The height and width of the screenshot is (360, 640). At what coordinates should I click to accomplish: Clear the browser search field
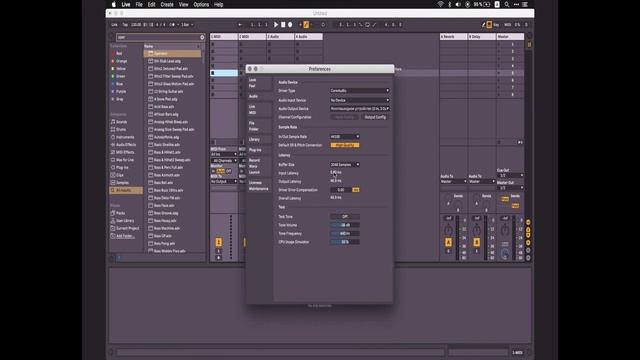pyautogui.click(x=202, y=37)
